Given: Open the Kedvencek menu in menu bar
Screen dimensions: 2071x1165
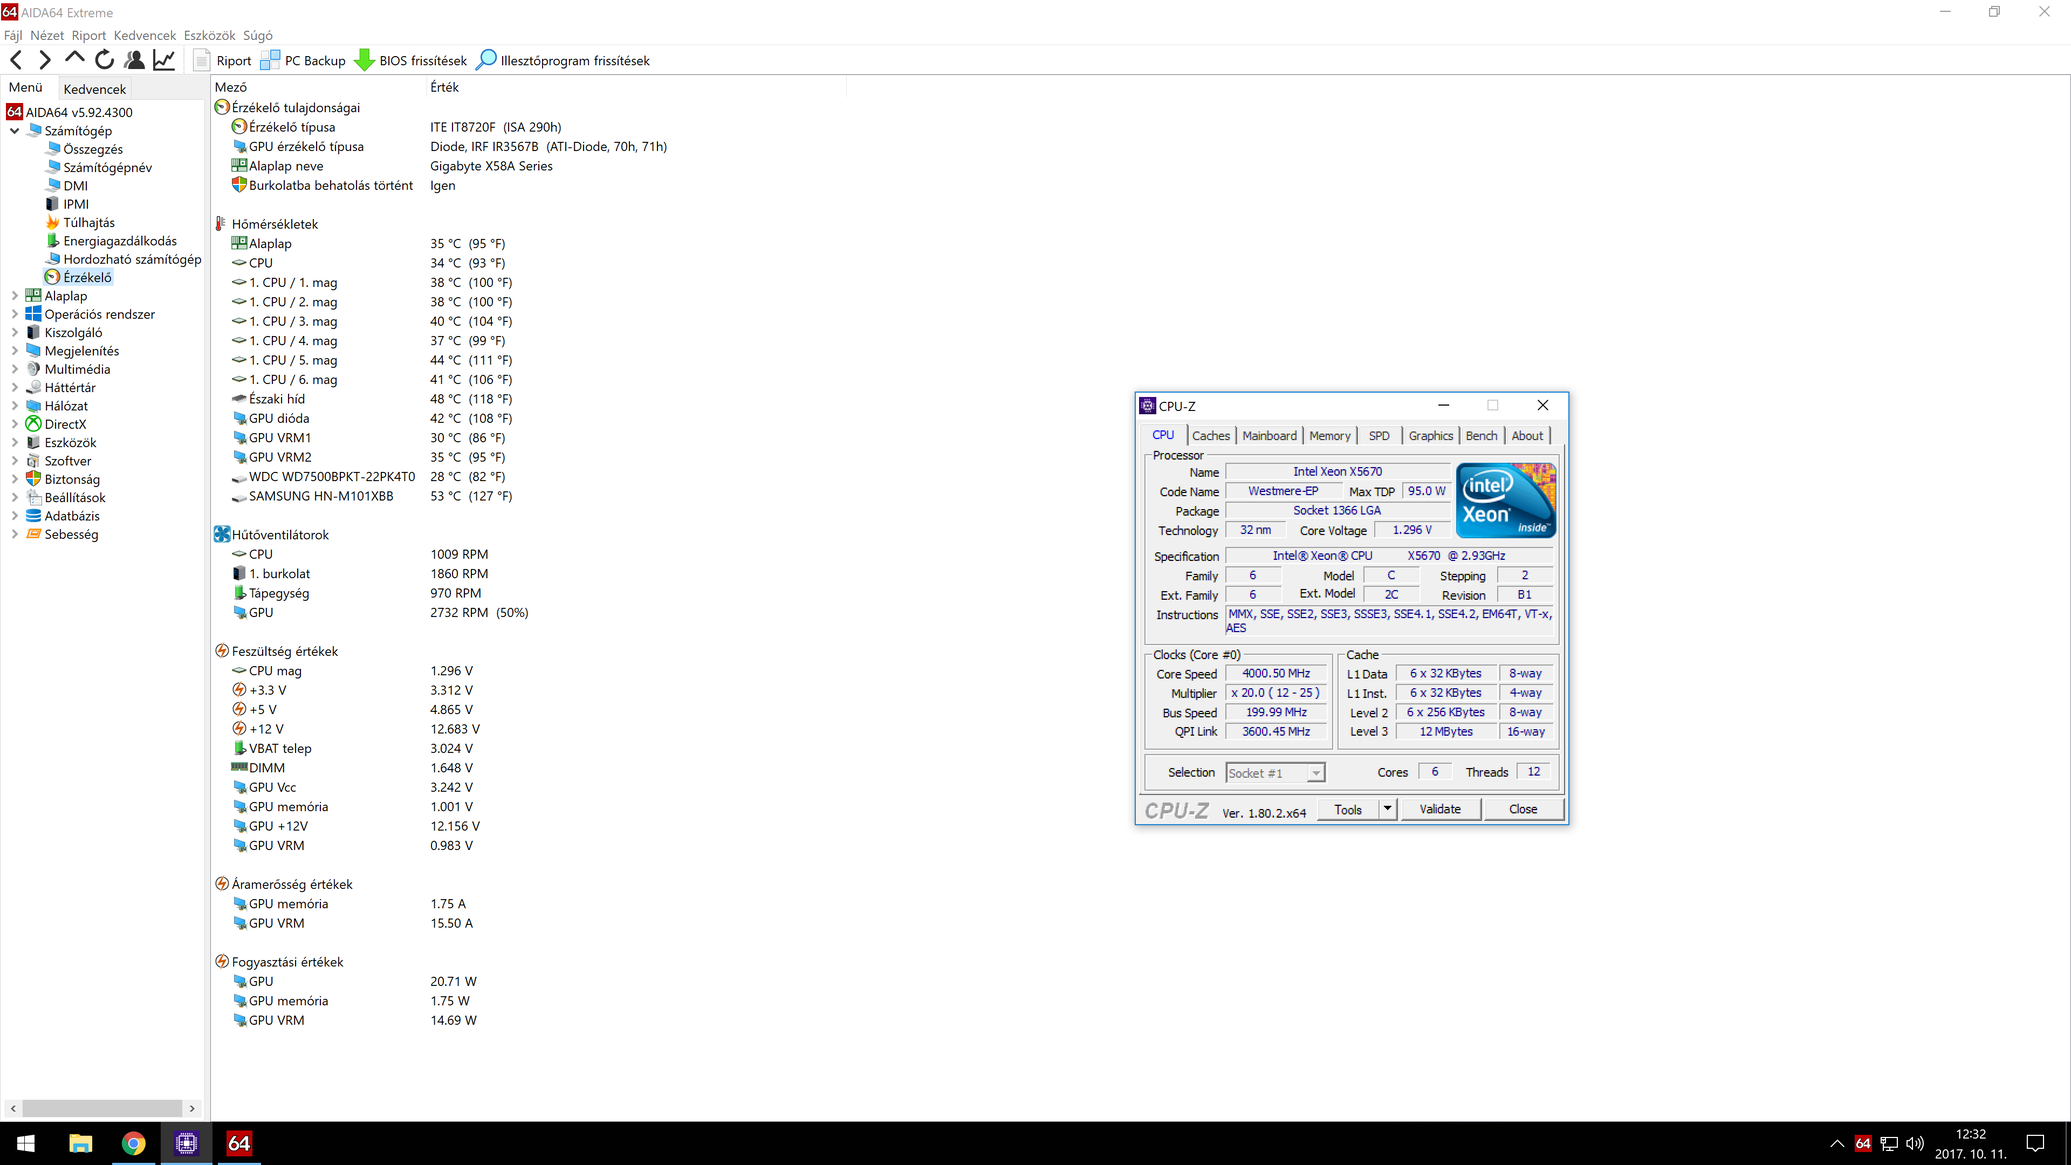Looking at the screenshot, I should (145, 35).
